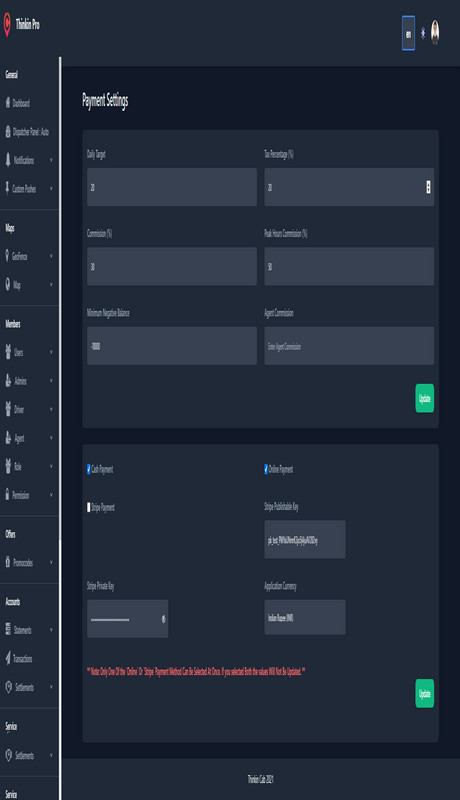Click the Thinkin Pro logo icon

(x=7, y=25)
